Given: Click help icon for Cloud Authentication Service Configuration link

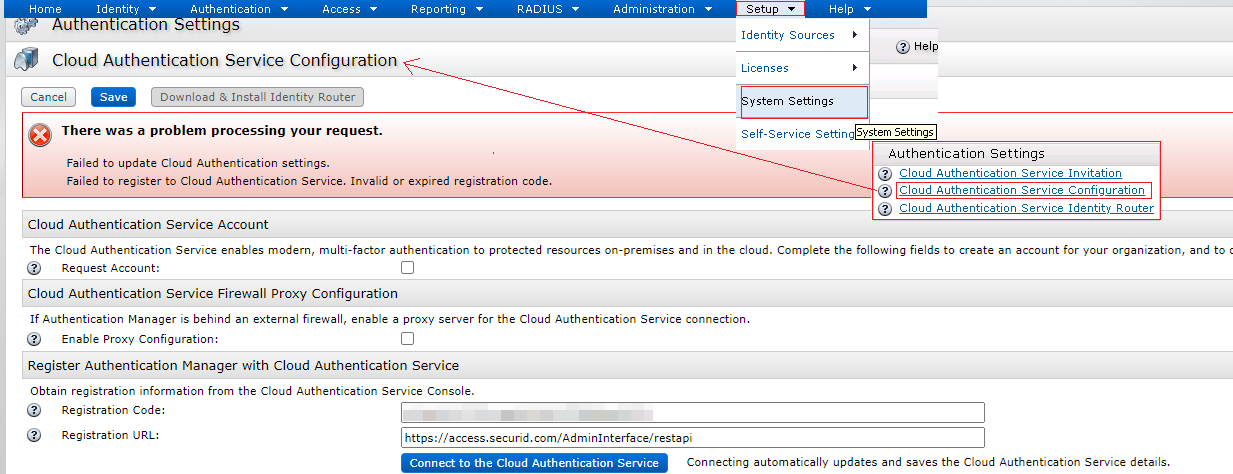Looking at the screenshot, I should coord(885,191).
